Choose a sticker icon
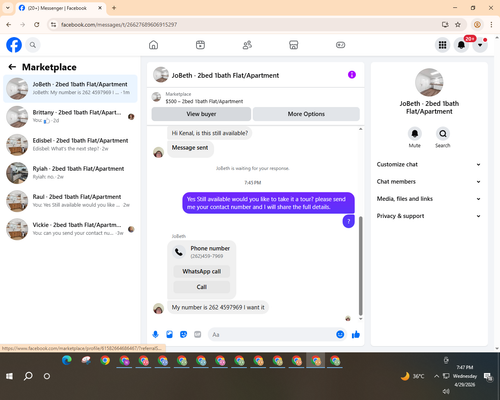This screenshot has height=400, width=500. 183,334
